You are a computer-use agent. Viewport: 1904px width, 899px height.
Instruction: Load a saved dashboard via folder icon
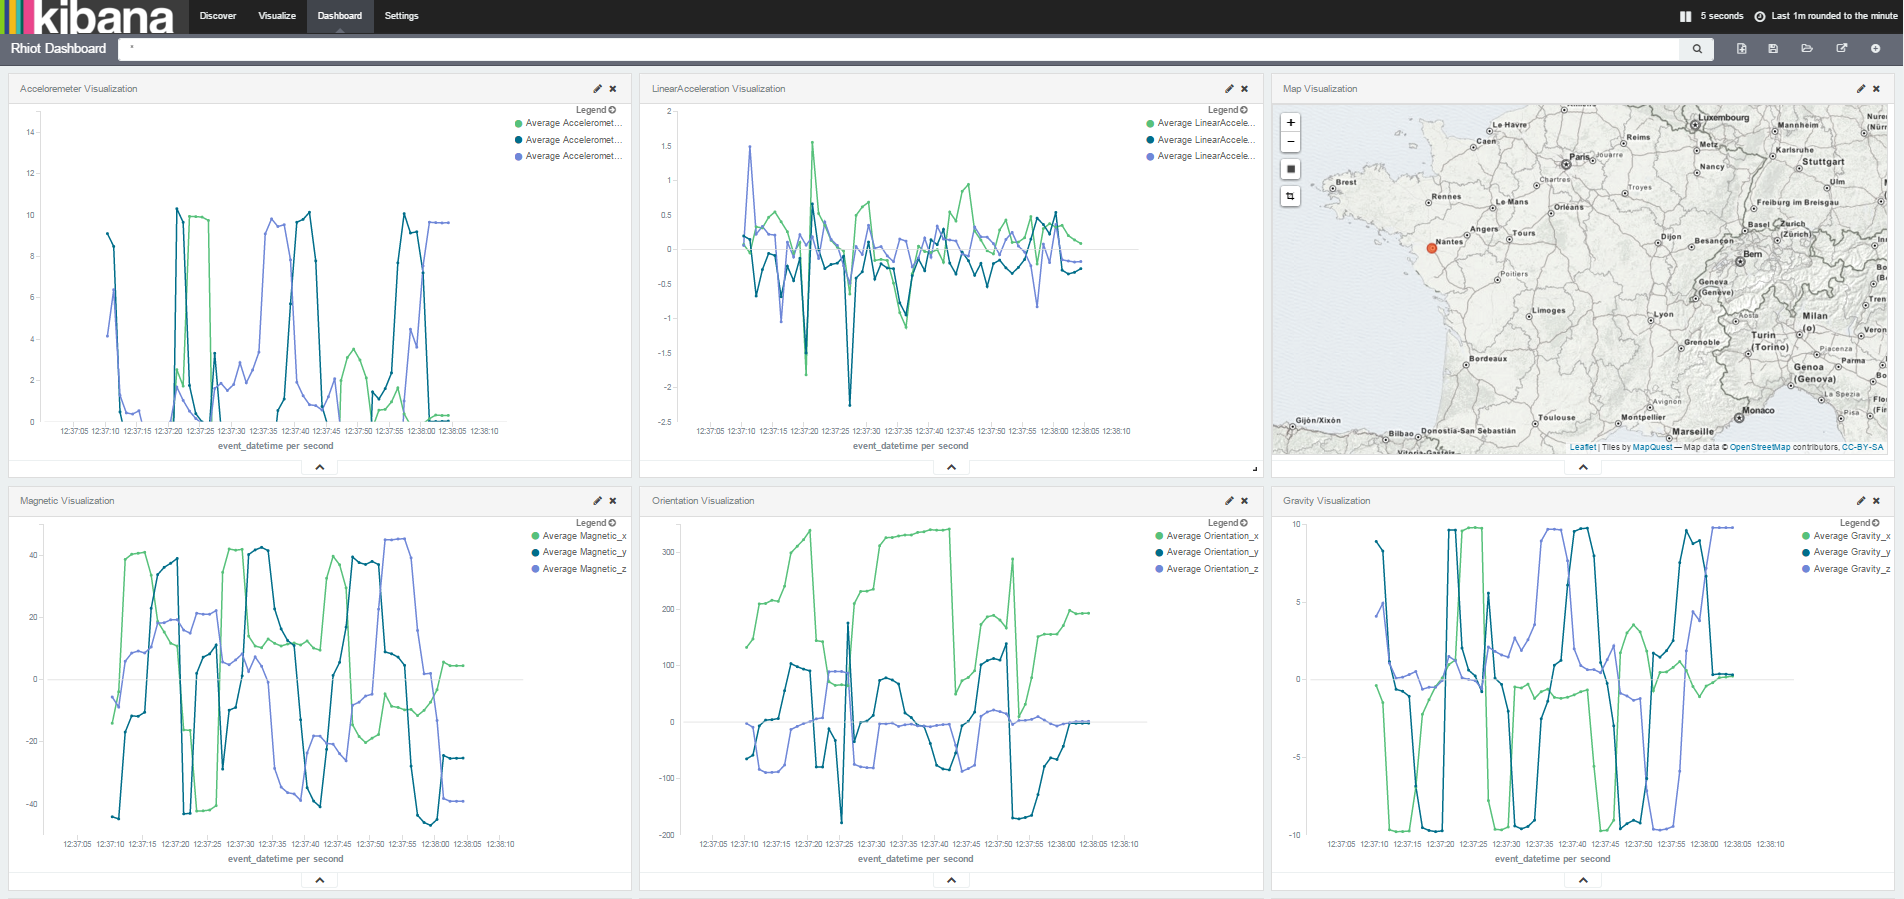pyautogui.click(x=1807, y=49)
